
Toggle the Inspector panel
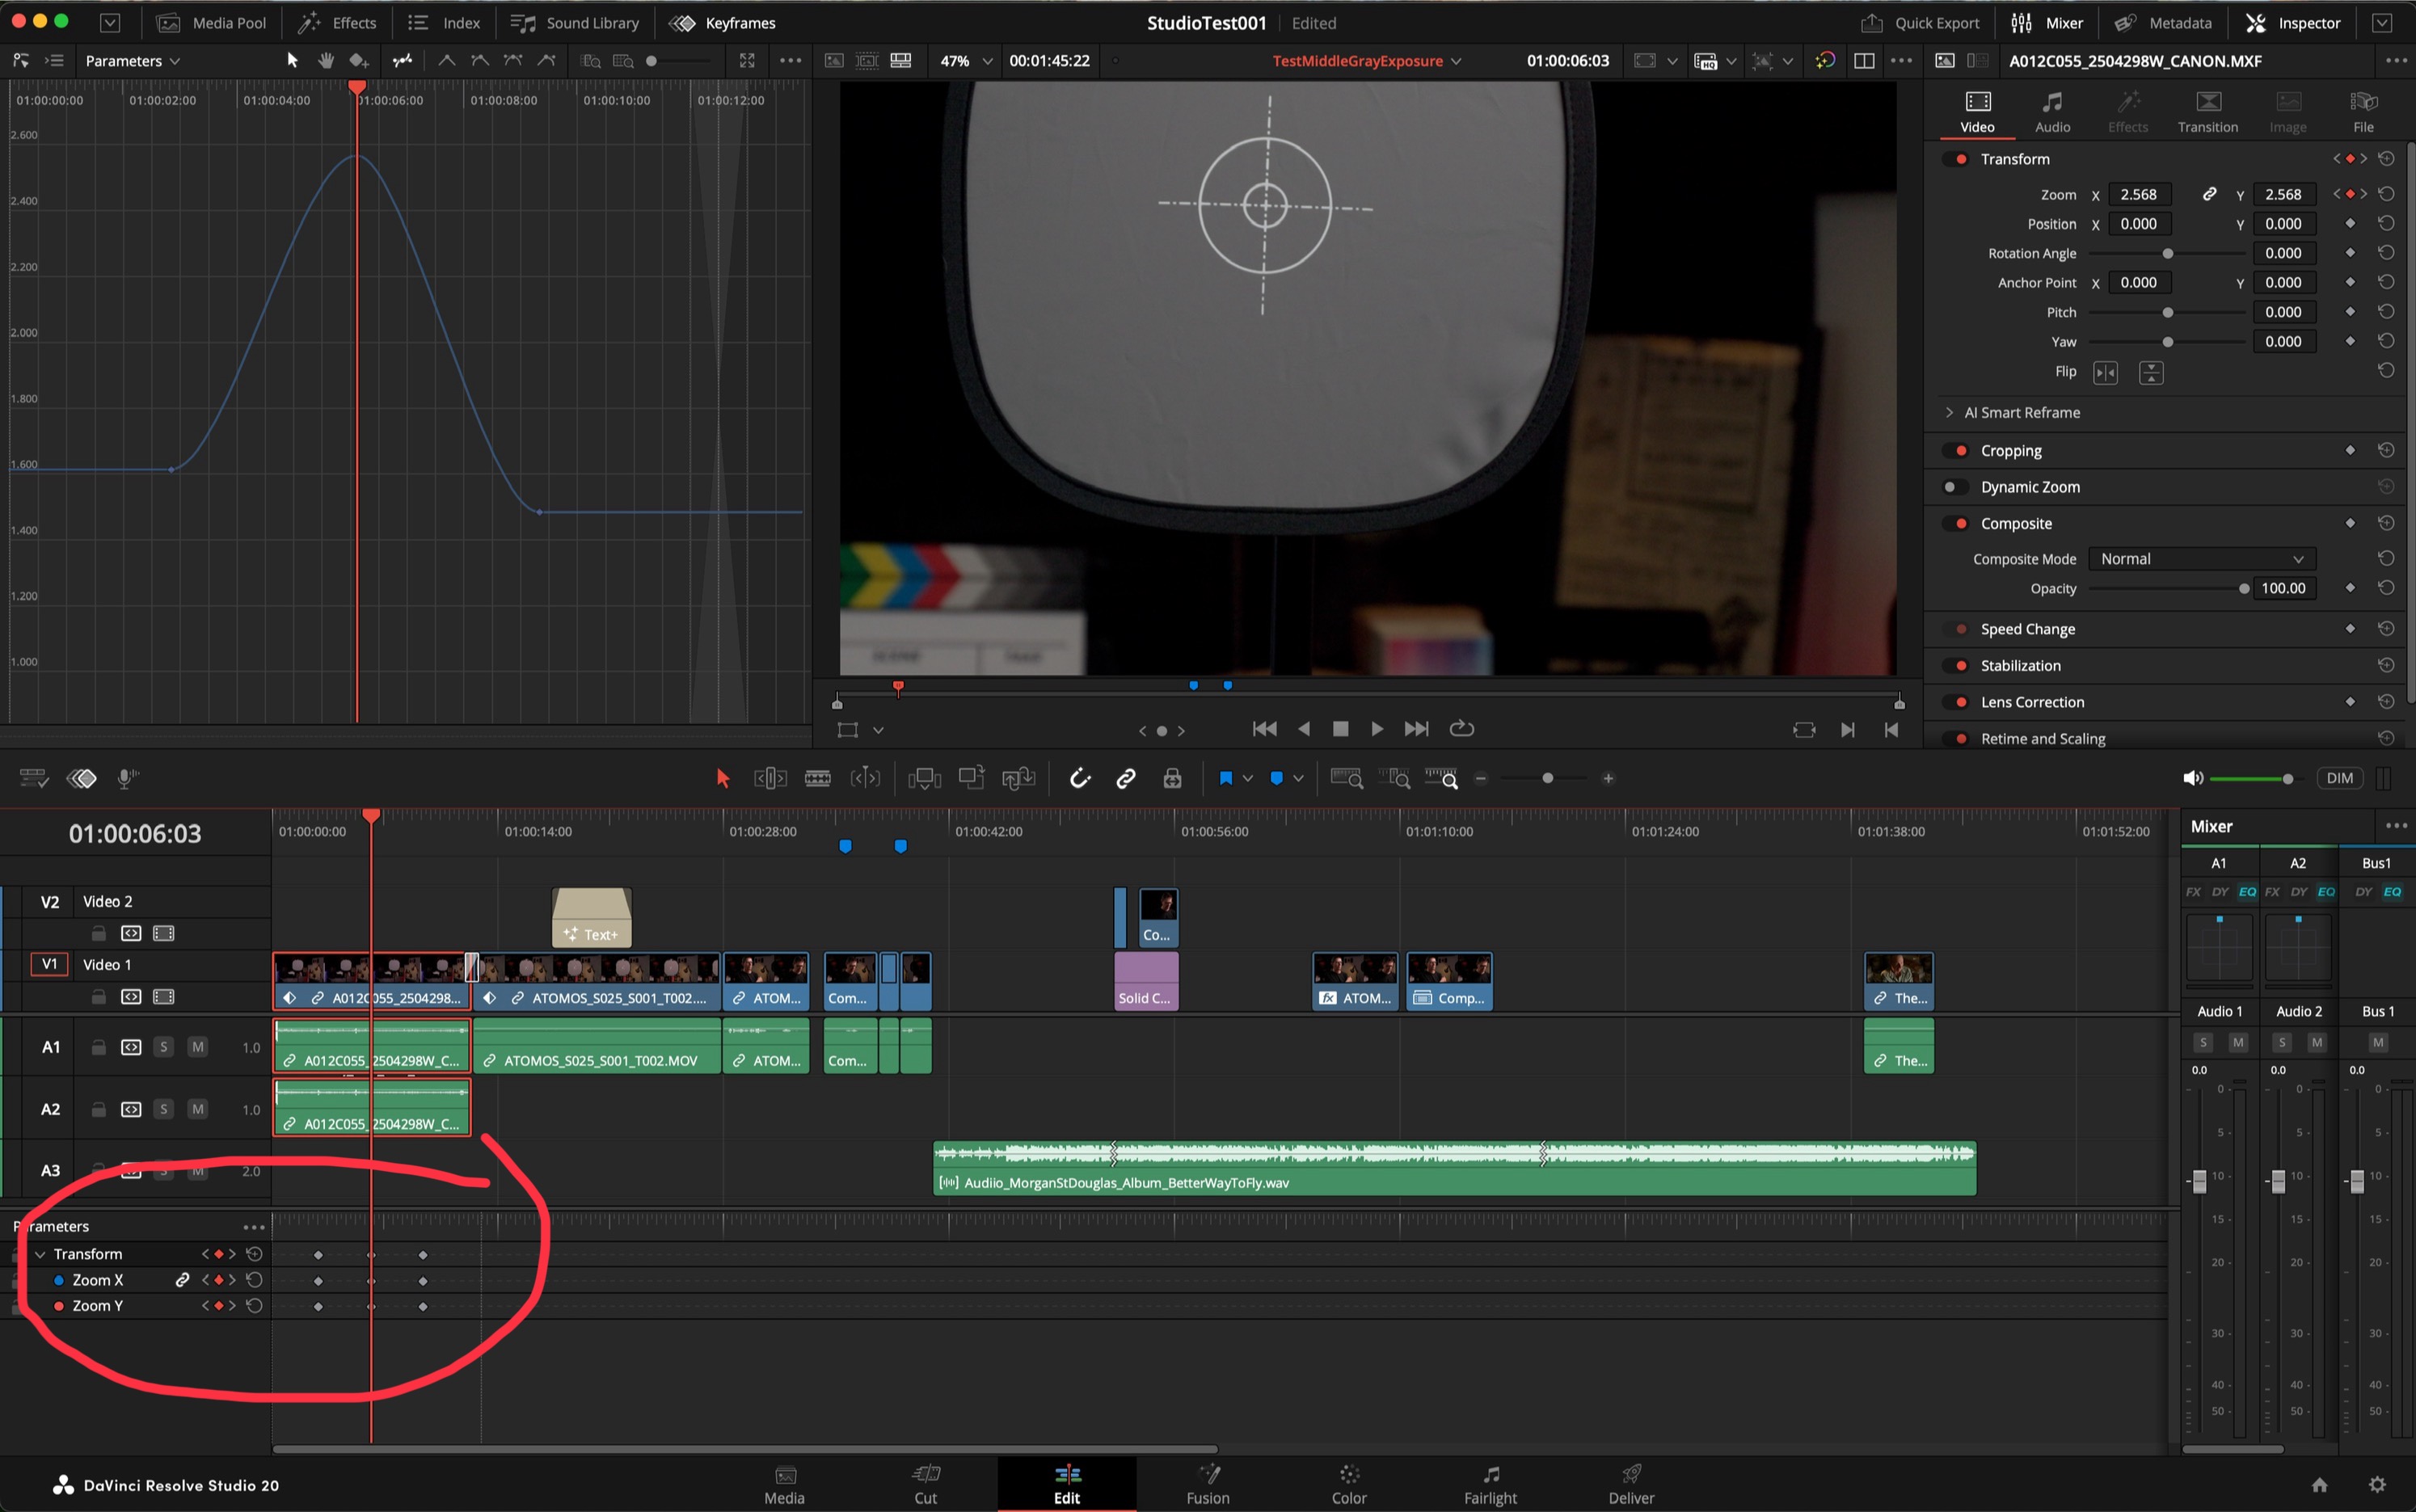click(2293, 22)
